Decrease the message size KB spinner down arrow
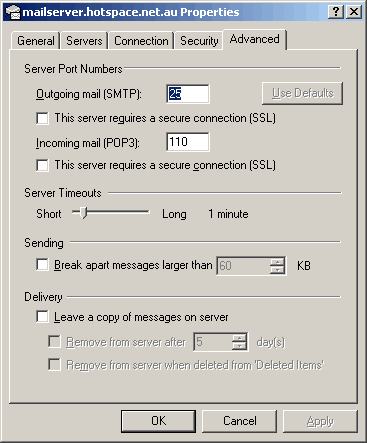 coord(277,270)
